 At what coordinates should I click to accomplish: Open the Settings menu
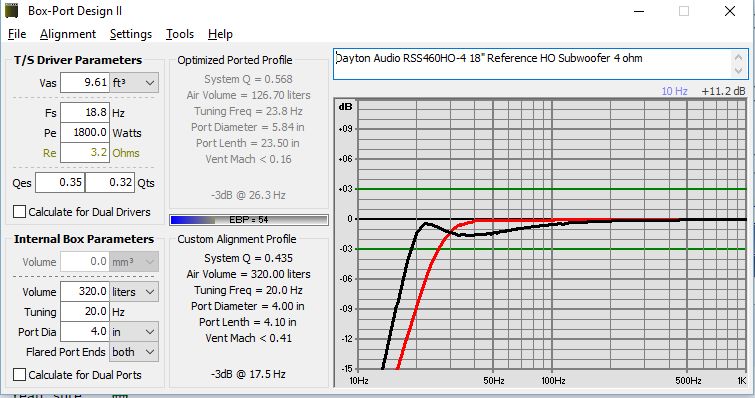[130, 34]
